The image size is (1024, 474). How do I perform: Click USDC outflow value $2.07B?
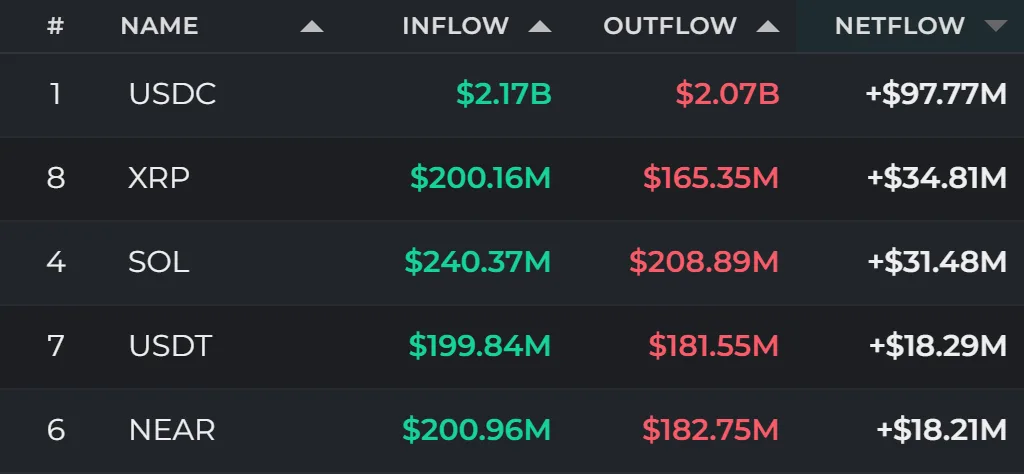[728, 95]
